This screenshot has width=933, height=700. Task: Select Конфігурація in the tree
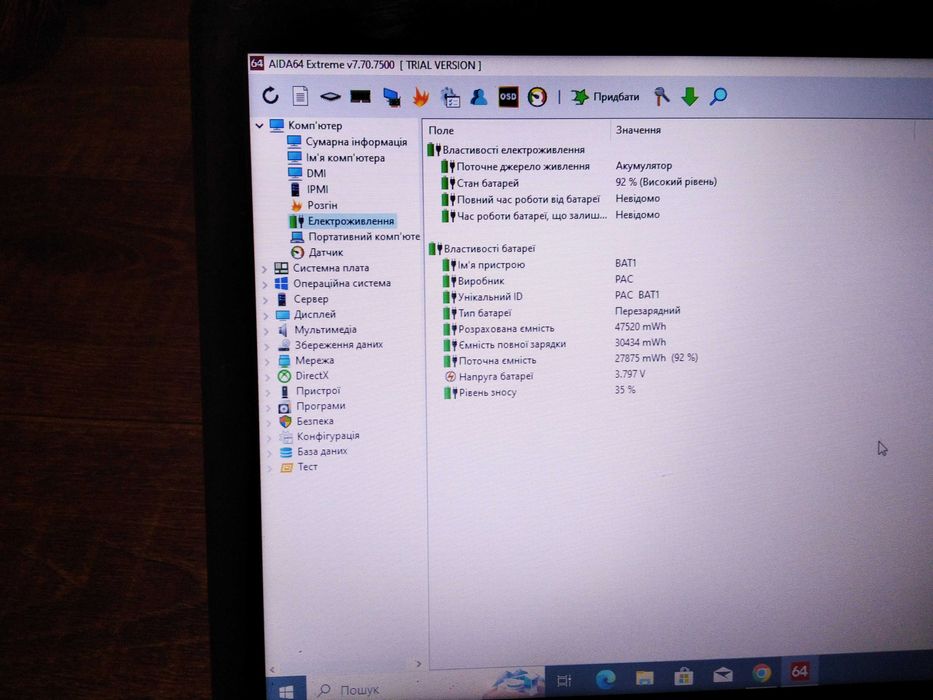click(320, 436)
